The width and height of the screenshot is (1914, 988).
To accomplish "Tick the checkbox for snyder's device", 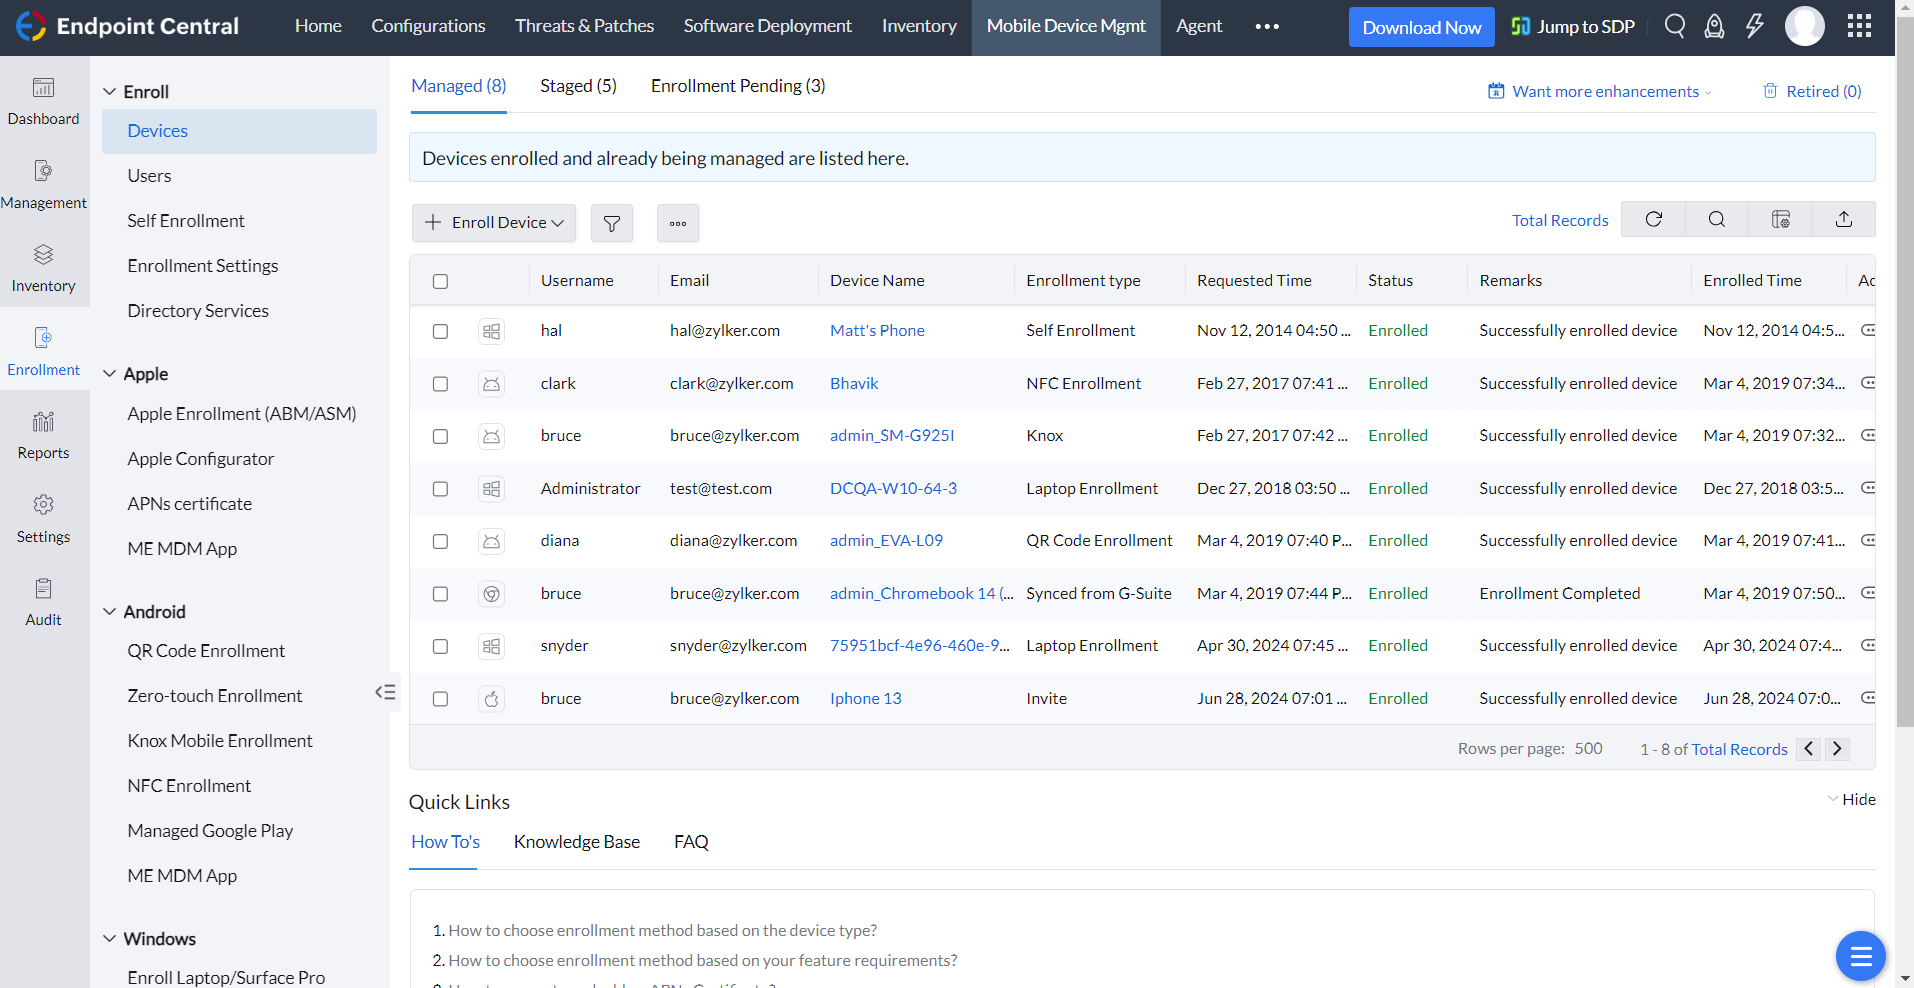I will click(x=440, y=646).
